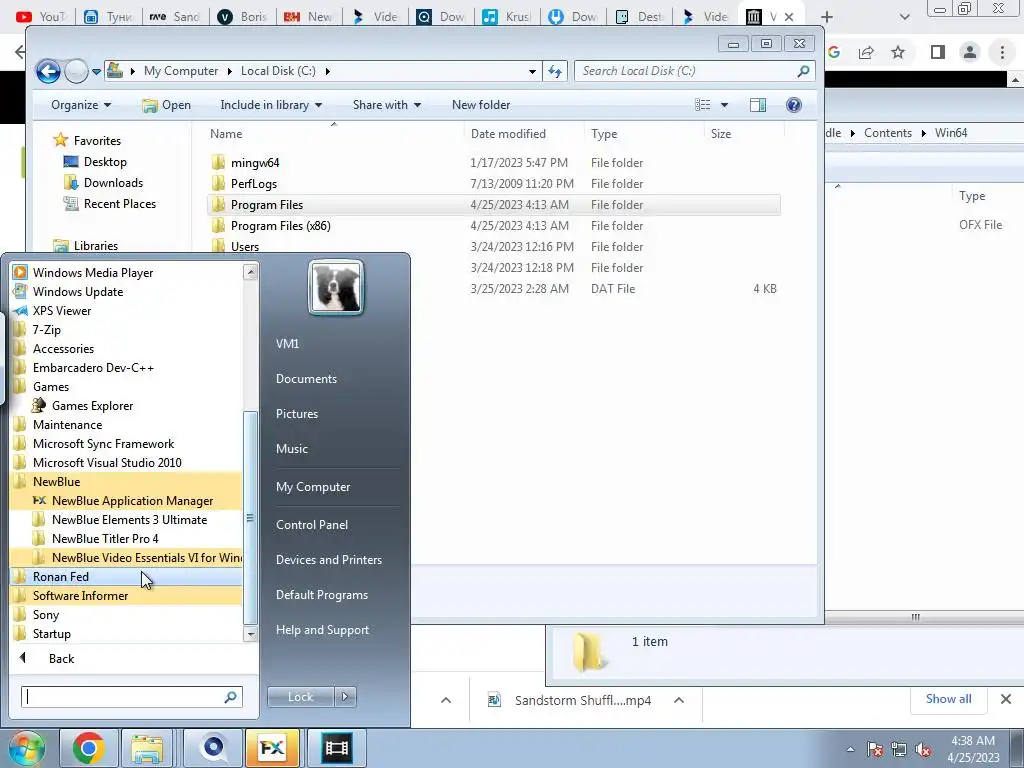Change view icon in Explorer toolbar

tap(703, 105)
